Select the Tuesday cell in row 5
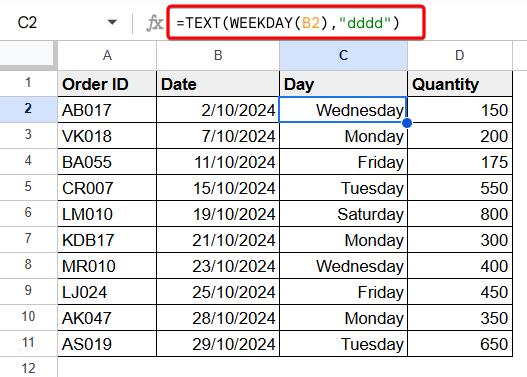The height and width of the screenshot is (377, 527). (343, 188)
